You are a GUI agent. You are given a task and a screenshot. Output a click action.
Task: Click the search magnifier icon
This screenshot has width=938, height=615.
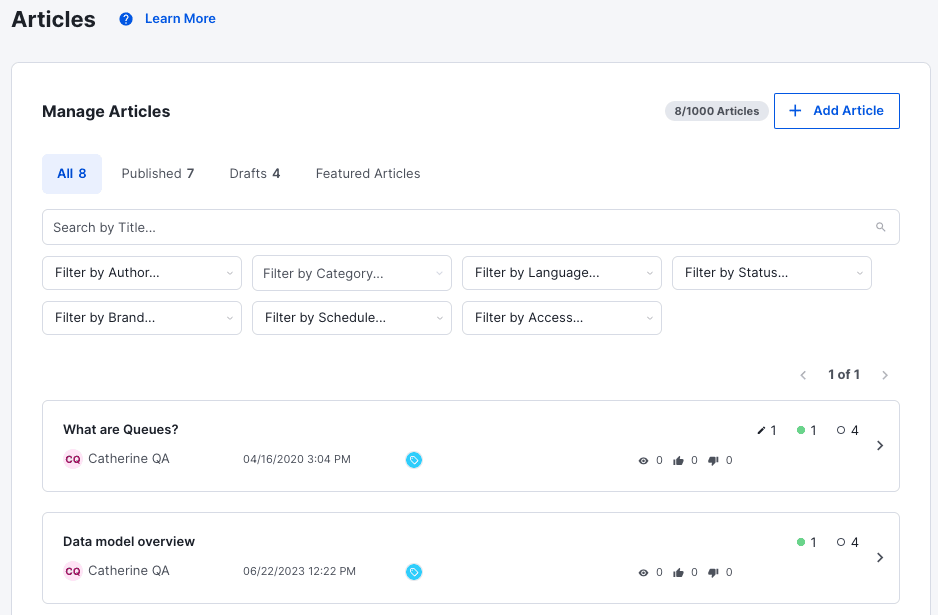pos(880,227)
